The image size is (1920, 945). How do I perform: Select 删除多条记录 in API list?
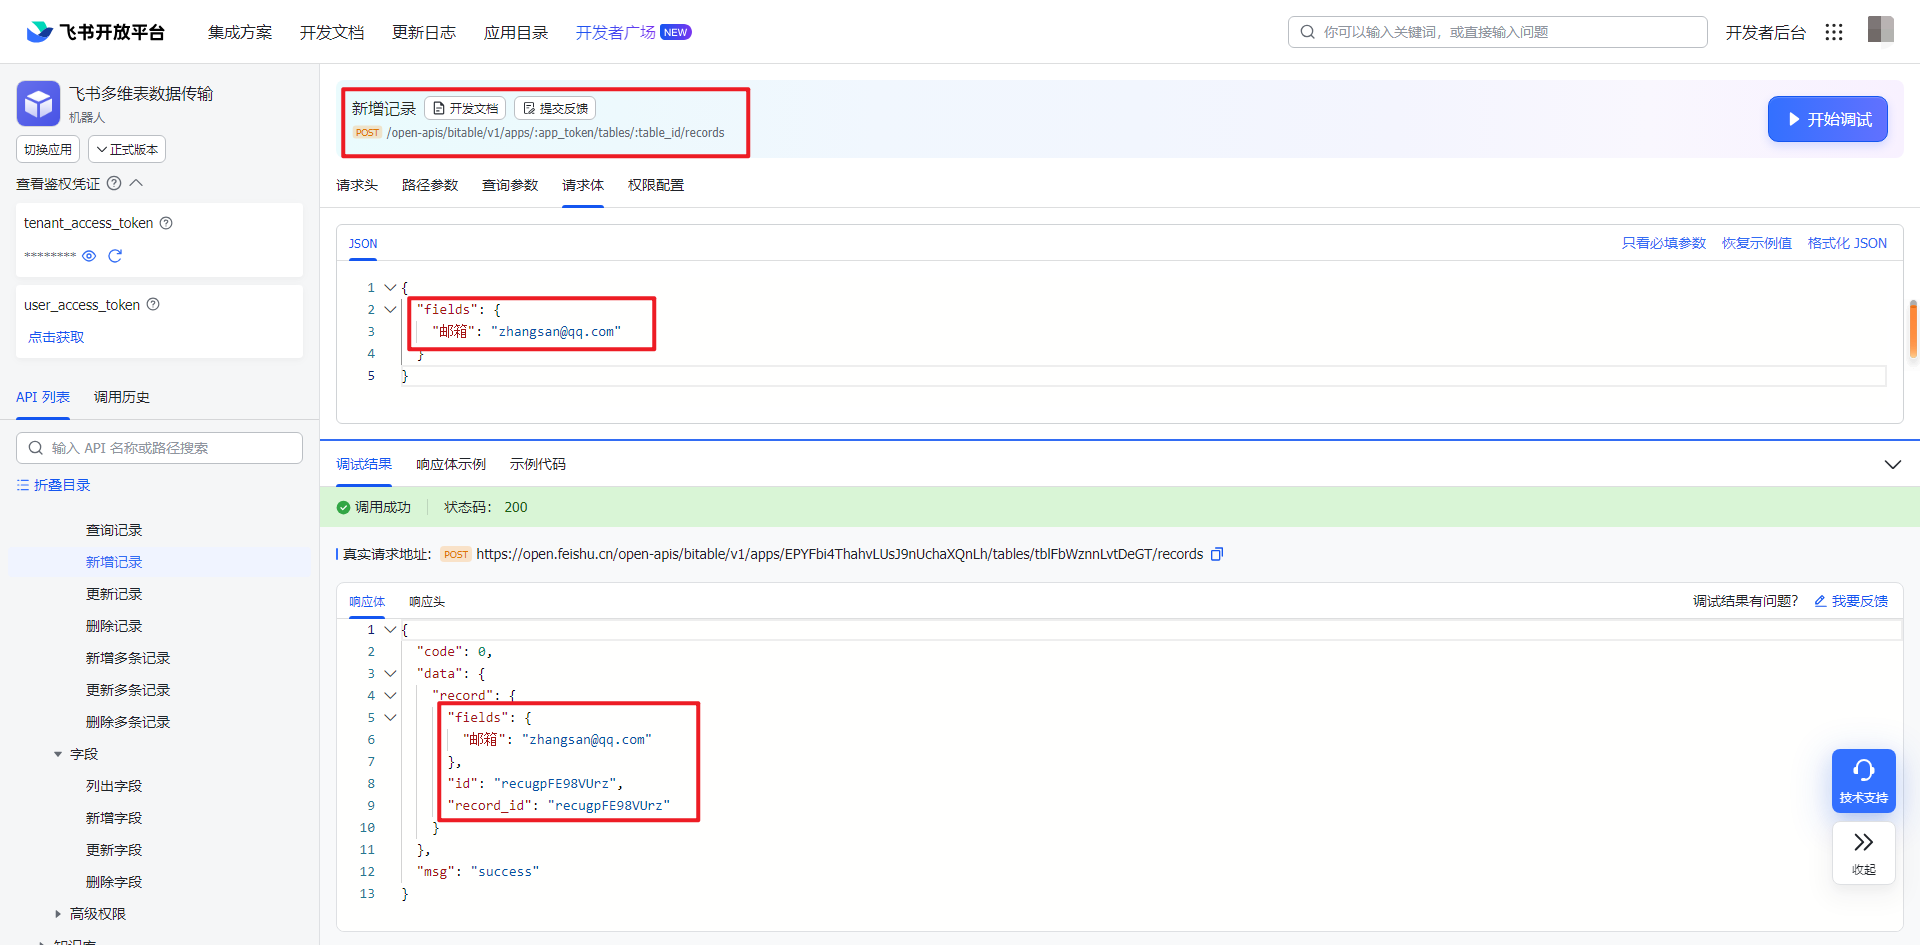pyautogui.click(x=128, y=722)
